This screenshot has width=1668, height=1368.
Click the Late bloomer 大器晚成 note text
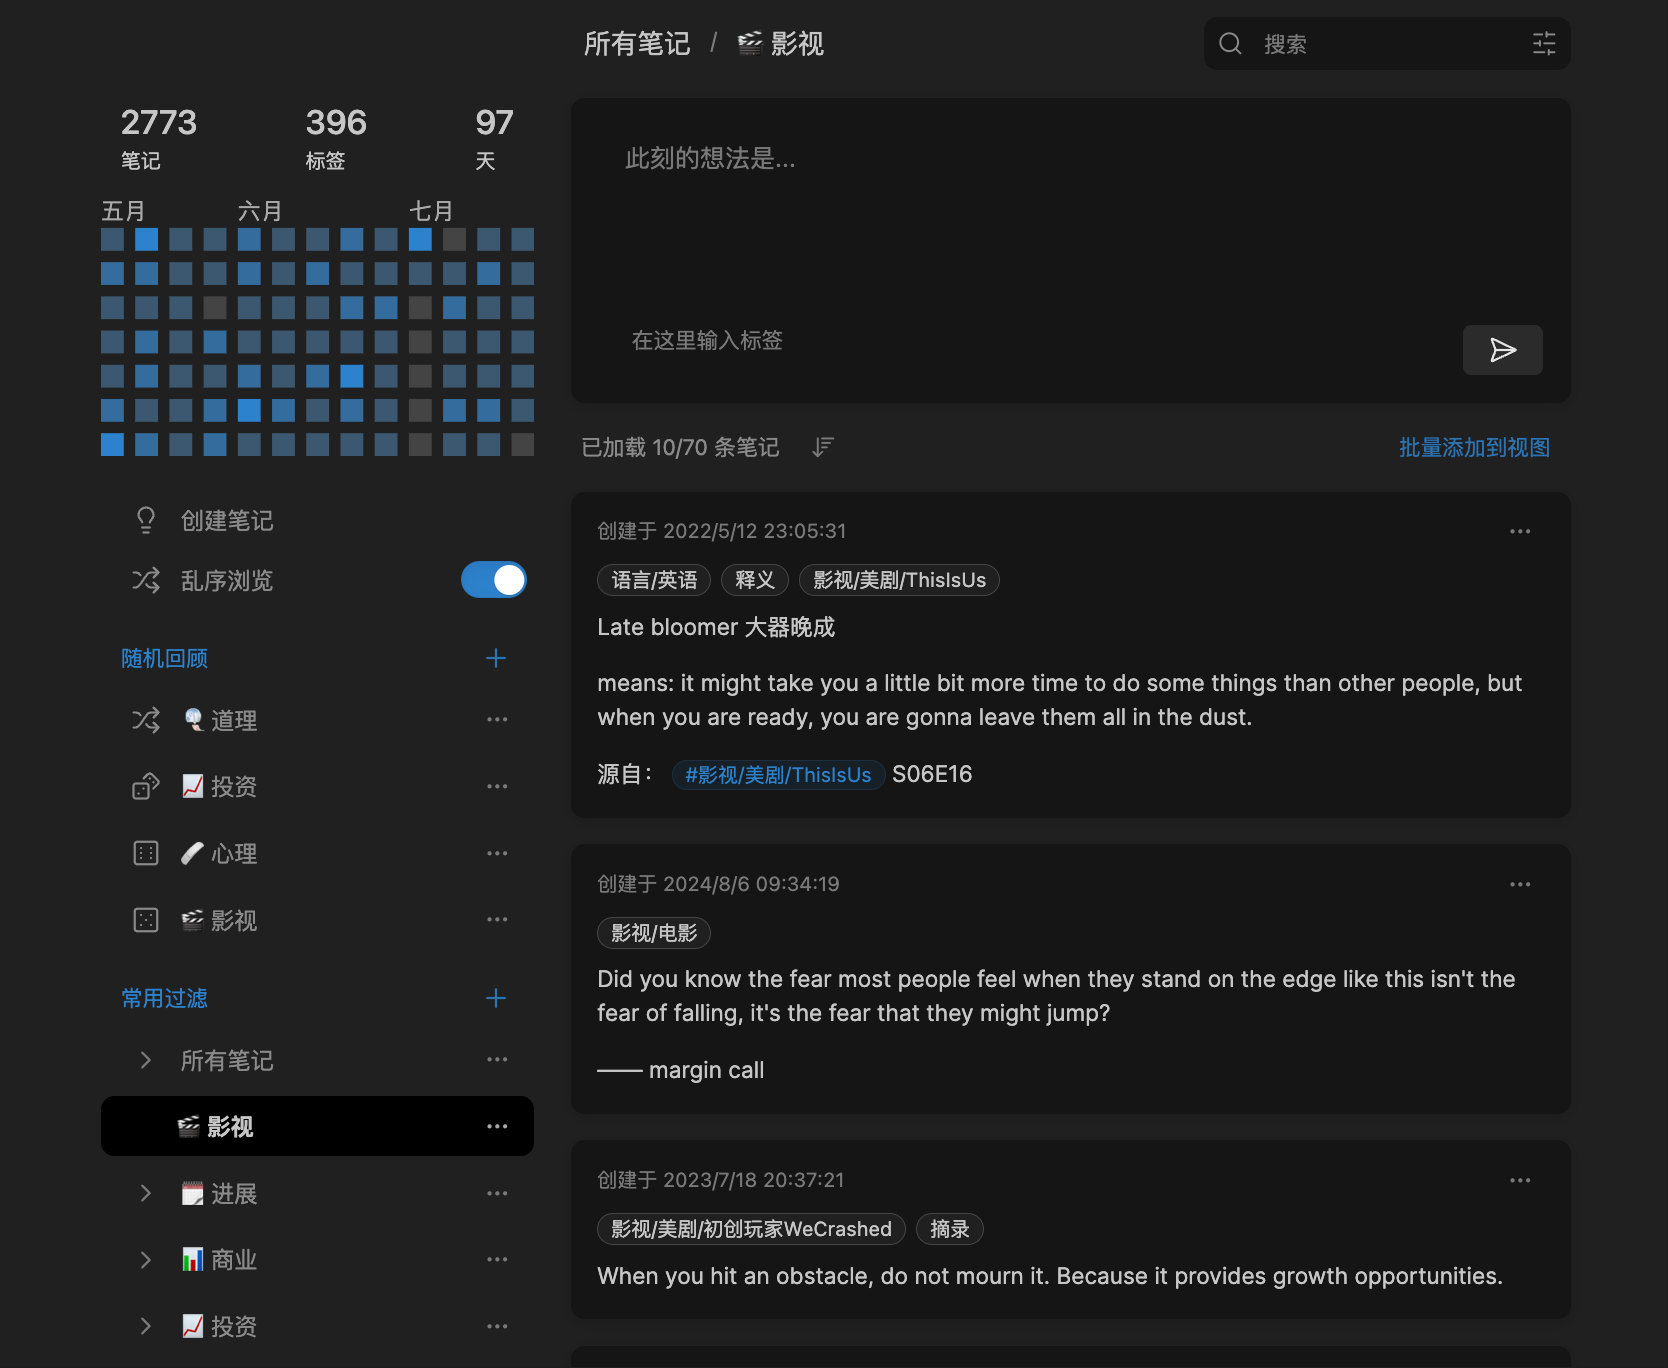click(716, 627)
